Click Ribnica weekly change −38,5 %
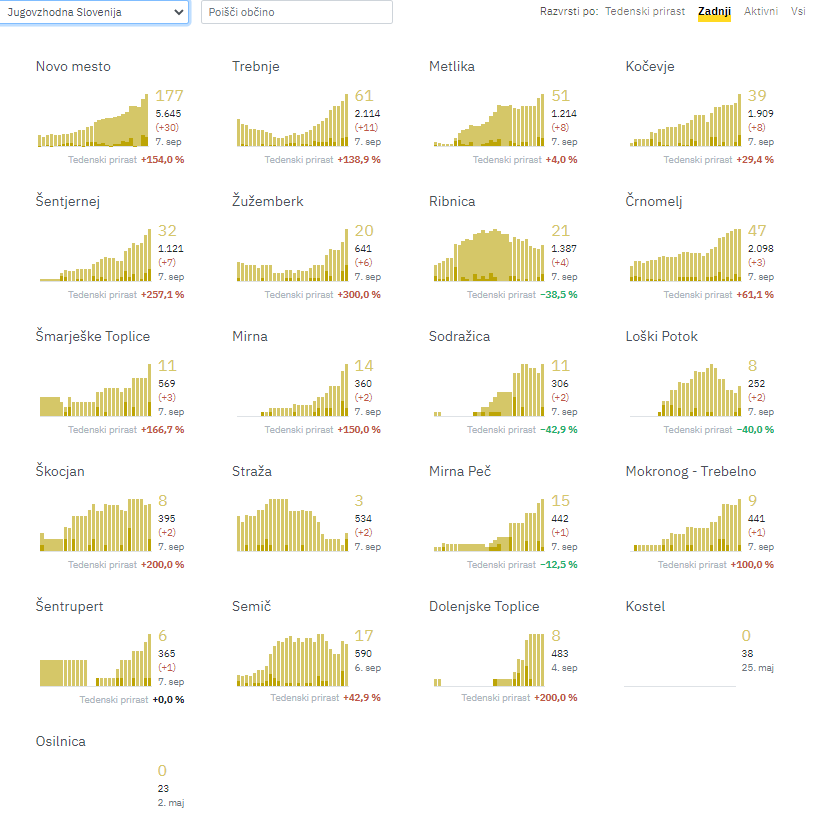The image size is (832, 821). point(559,295)
